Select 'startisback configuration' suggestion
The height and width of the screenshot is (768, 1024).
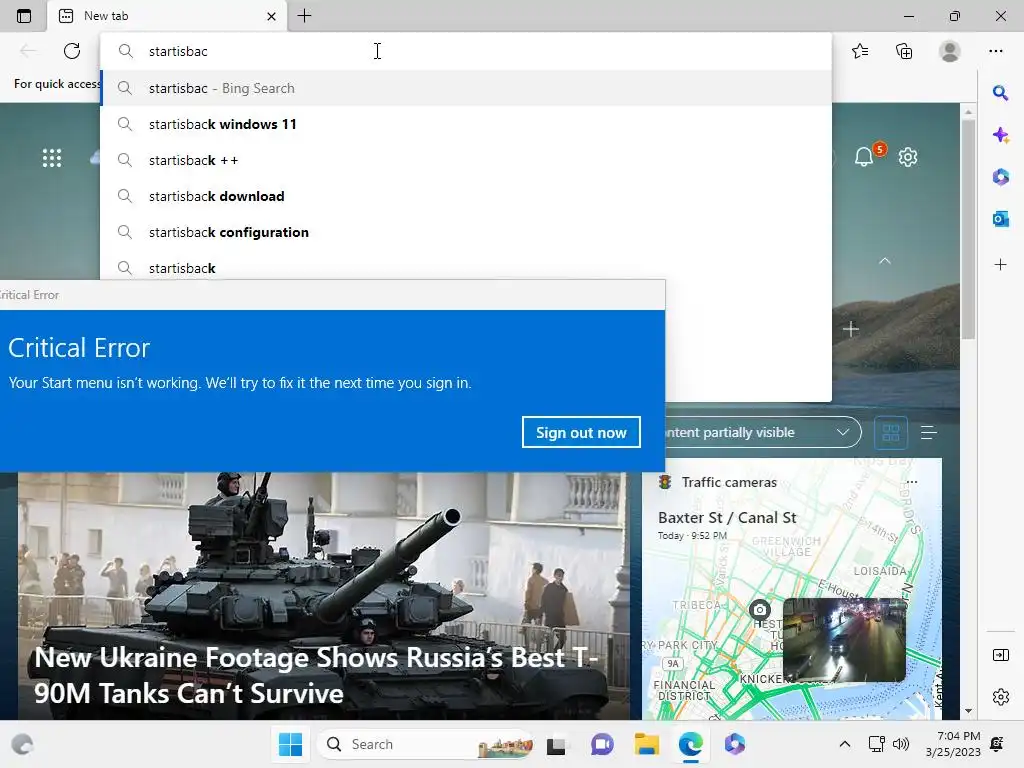[x=466, y=232]
